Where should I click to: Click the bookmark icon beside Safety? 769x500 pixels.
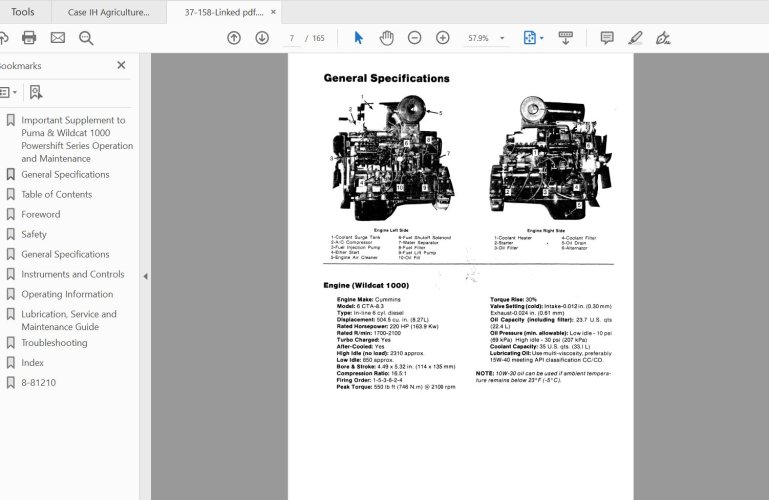10,234
